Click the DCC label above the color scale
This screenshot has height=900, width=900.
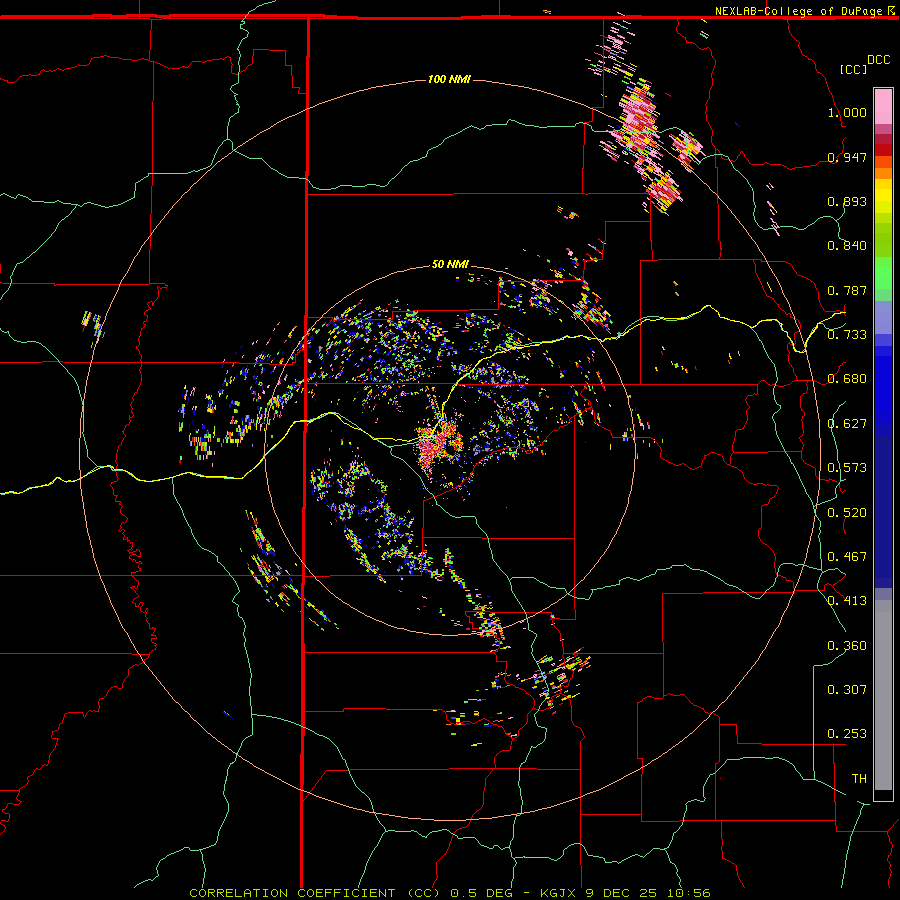click(878, 60)
